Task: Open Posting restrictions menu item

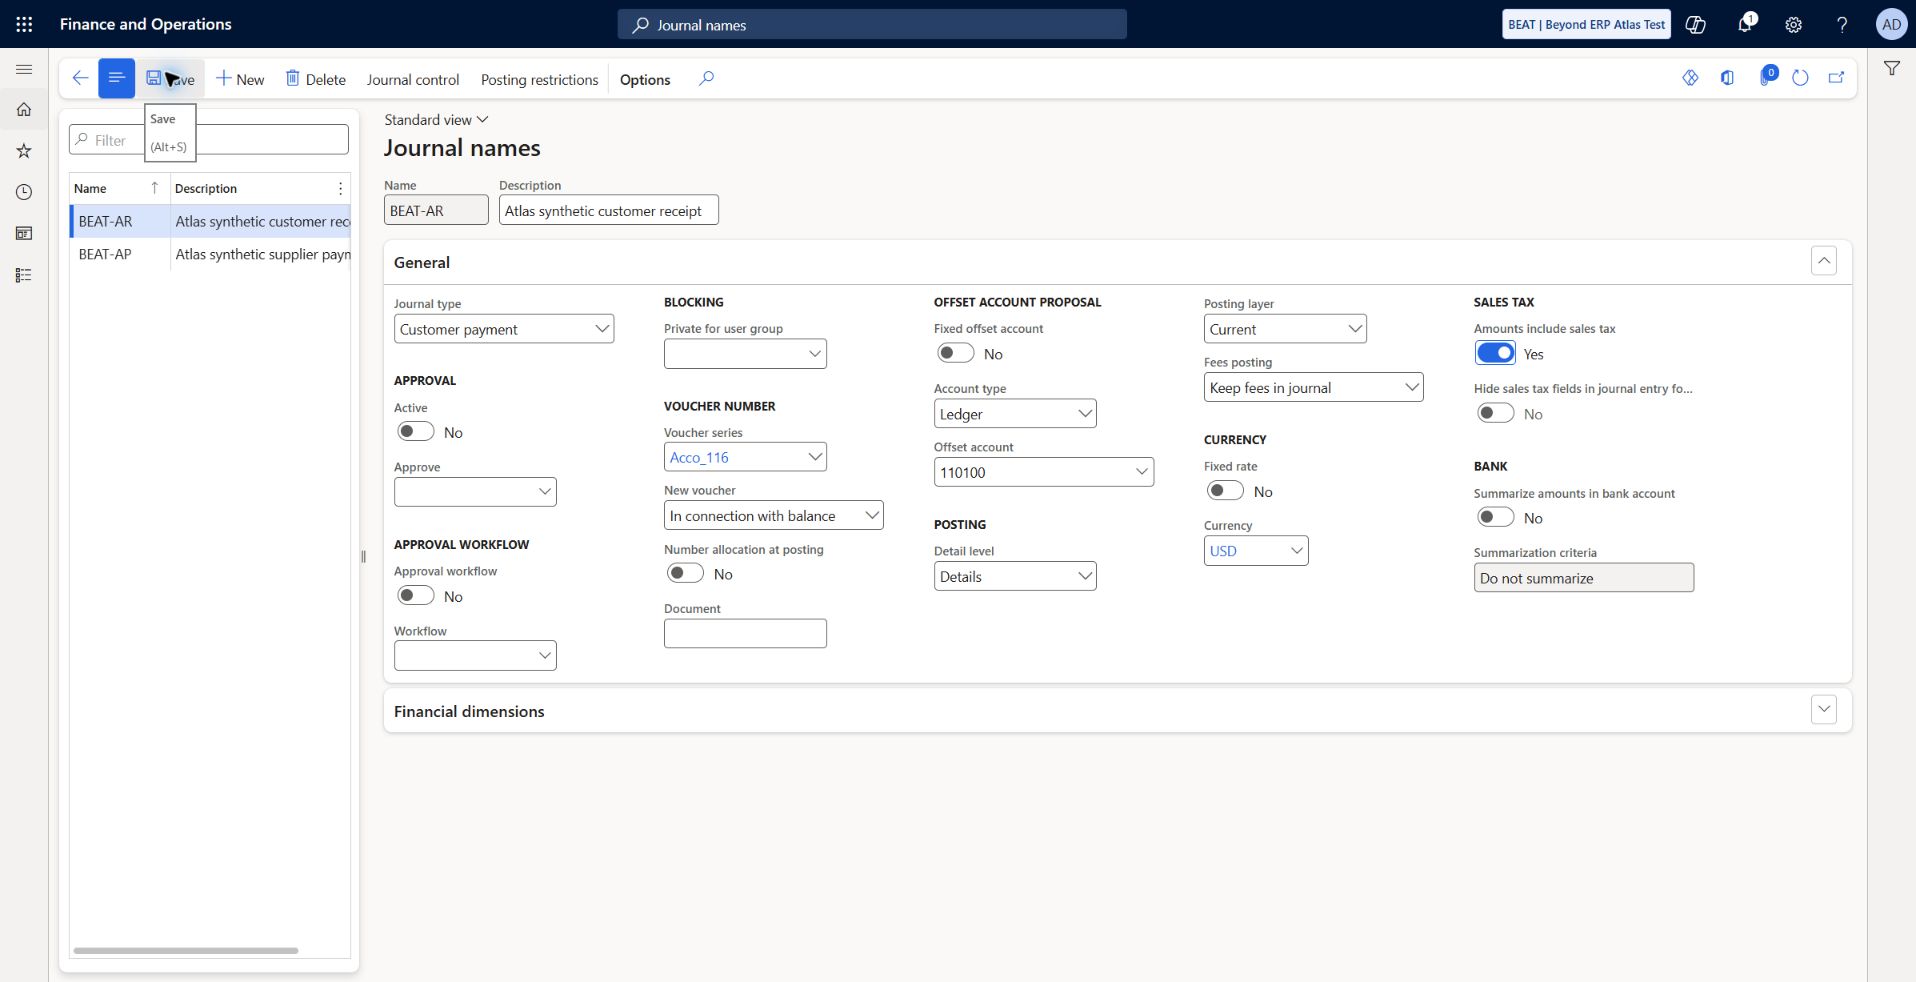Action: pos(539,79)
